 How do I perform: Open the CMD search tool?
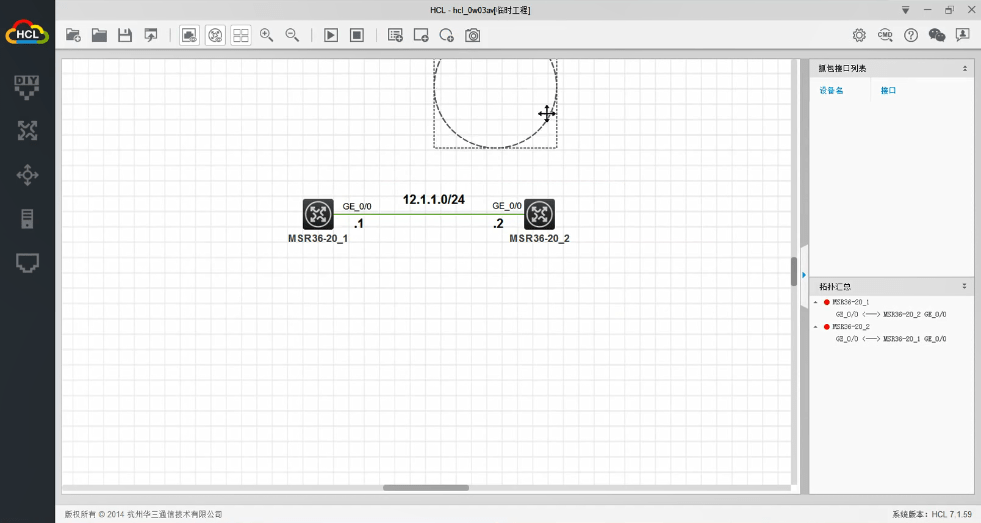tap(885, 35)
